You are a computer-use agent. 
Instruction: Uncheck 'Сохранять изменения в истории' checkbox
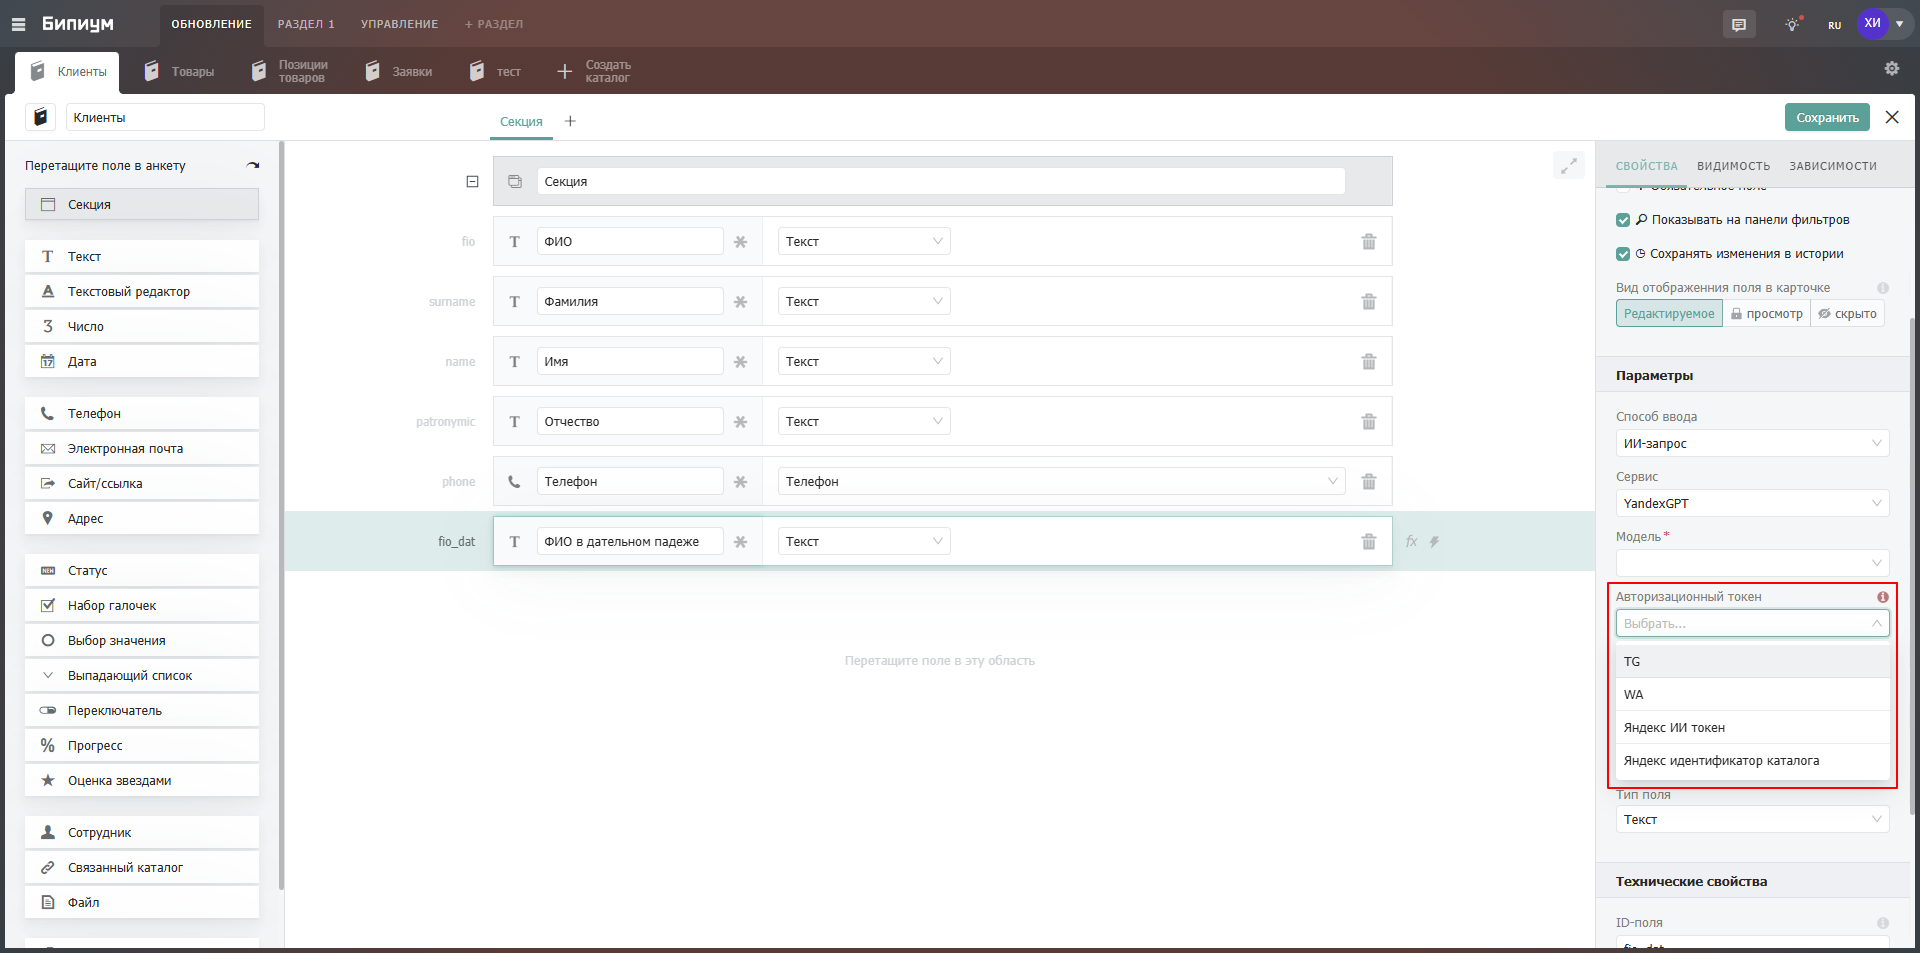click(1623, 254)
